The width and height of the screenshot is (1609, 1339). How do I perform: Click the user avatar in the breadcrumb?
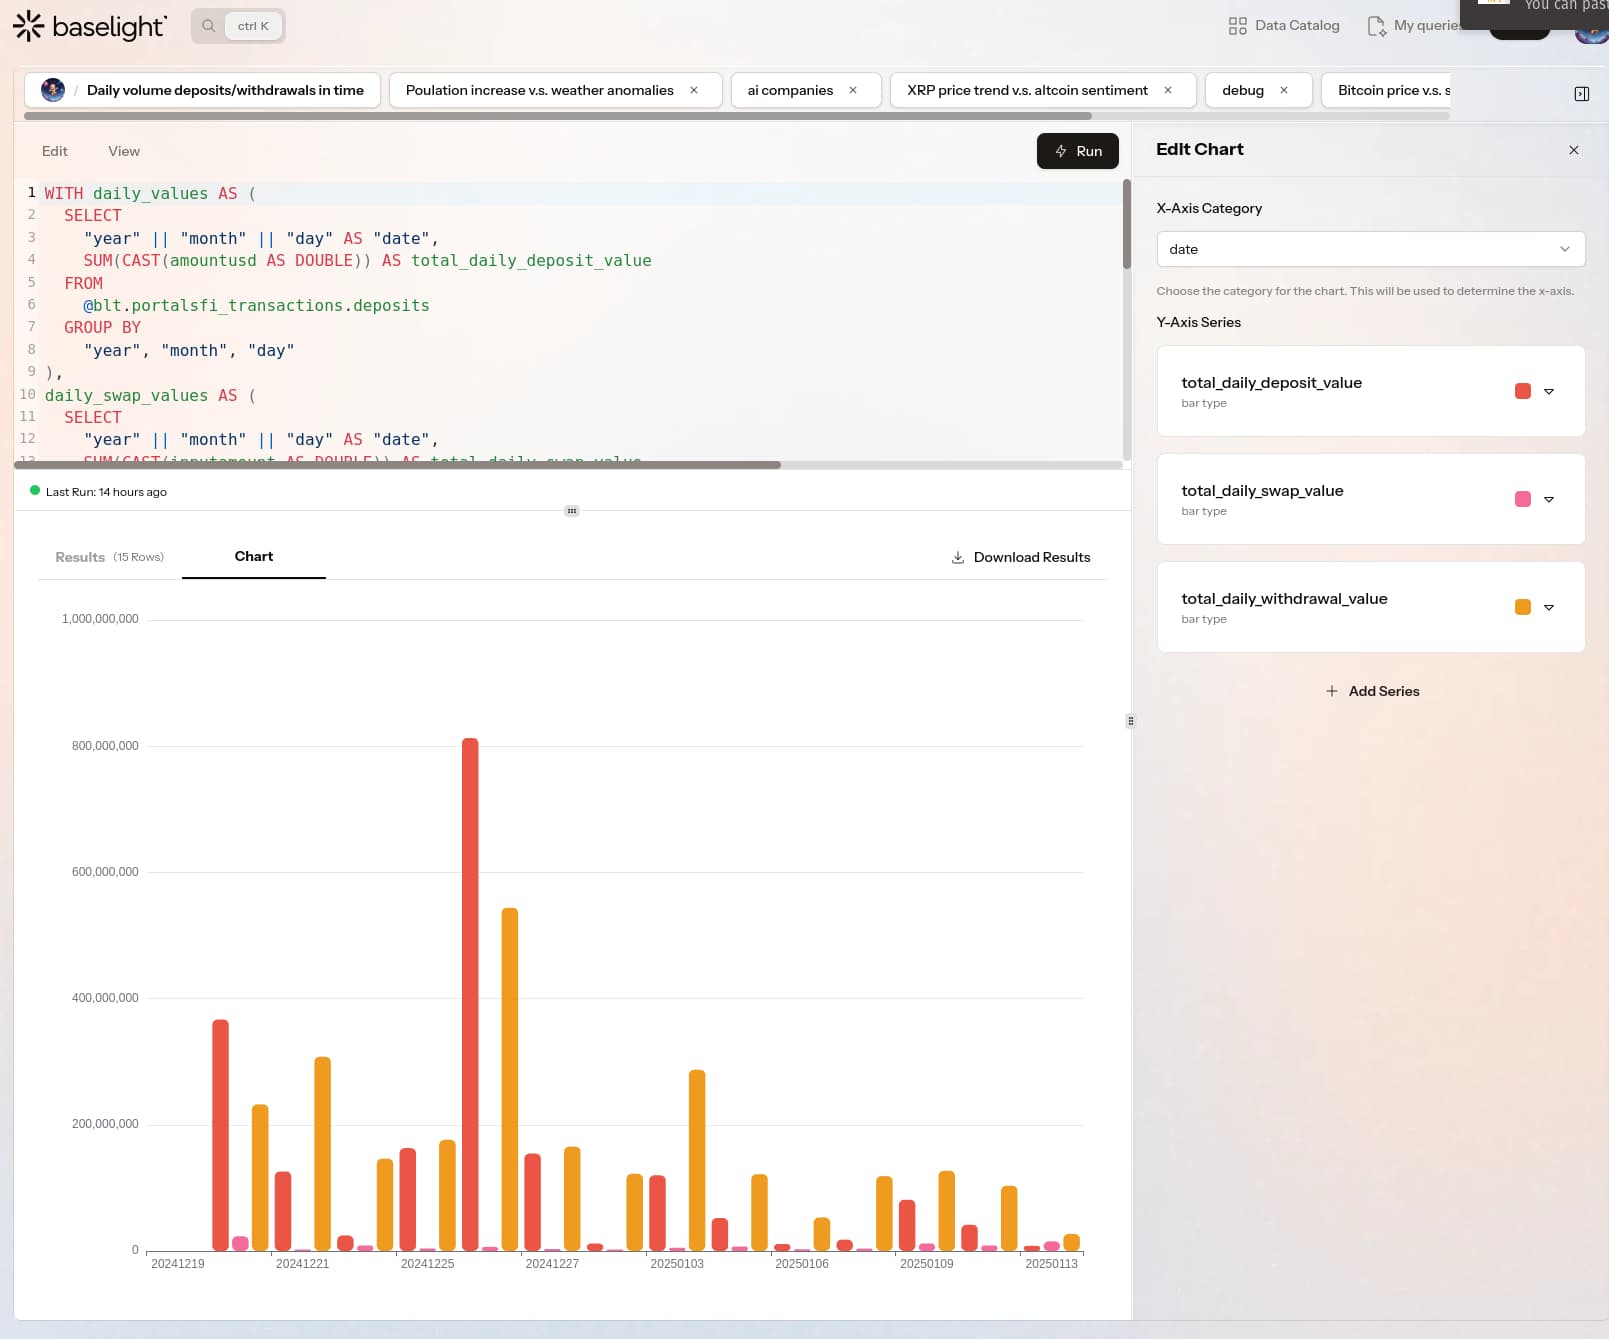click(53, 90)
